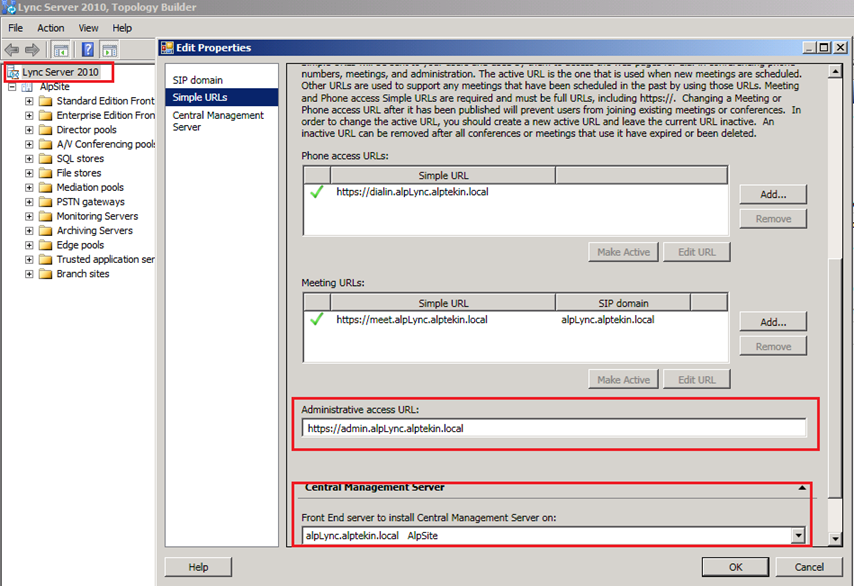
Task: Click the Back arrow in the toolbar
Action: 12,50
